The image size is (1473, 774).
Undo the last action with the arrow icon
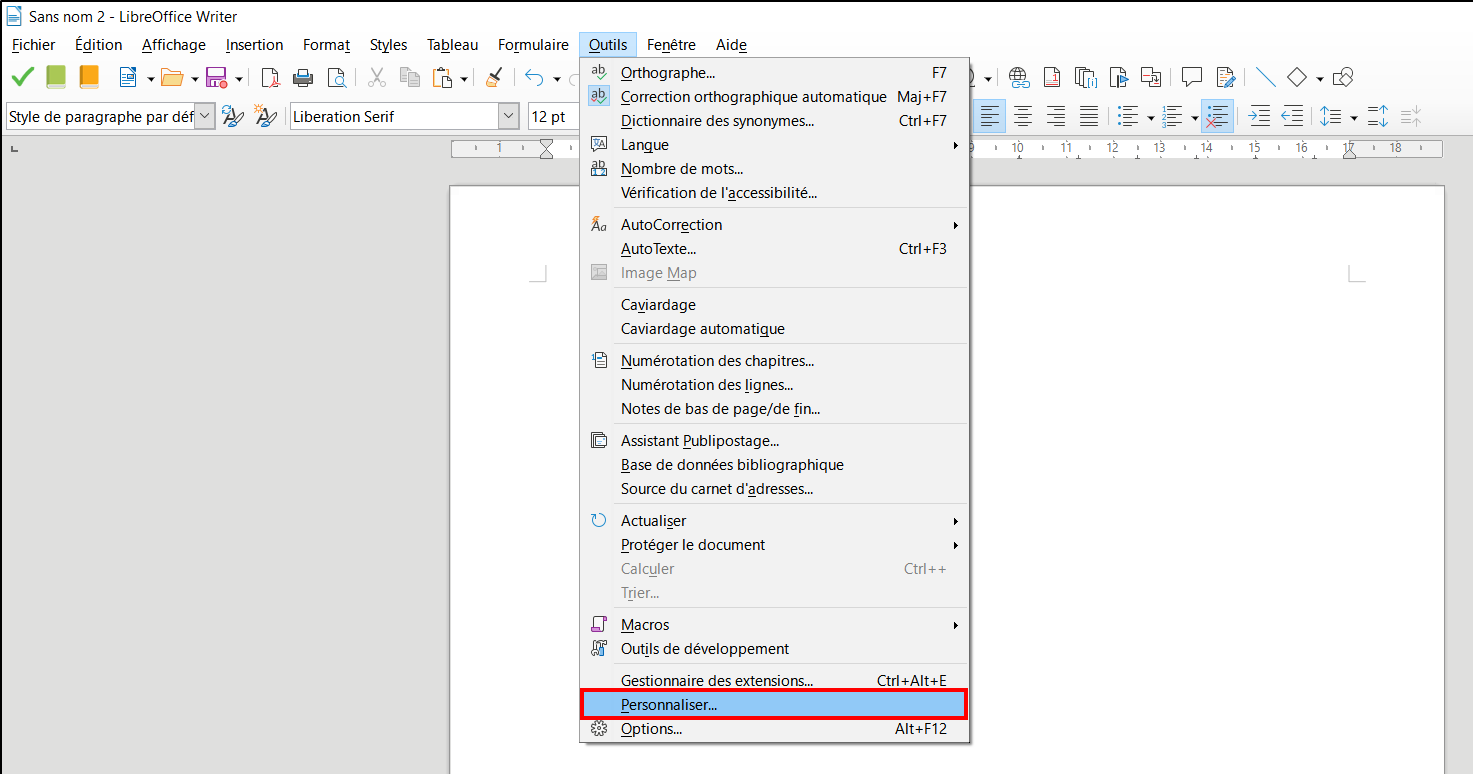point(535,77)
